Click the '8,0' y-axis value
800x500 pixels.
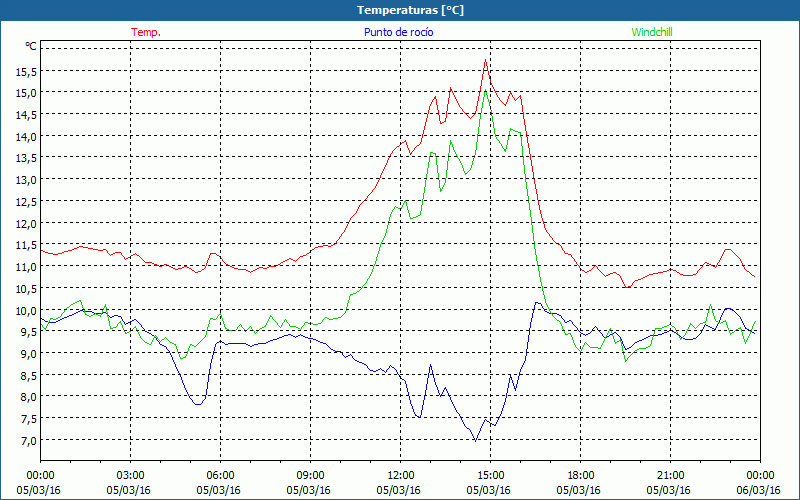click(29, 397)
